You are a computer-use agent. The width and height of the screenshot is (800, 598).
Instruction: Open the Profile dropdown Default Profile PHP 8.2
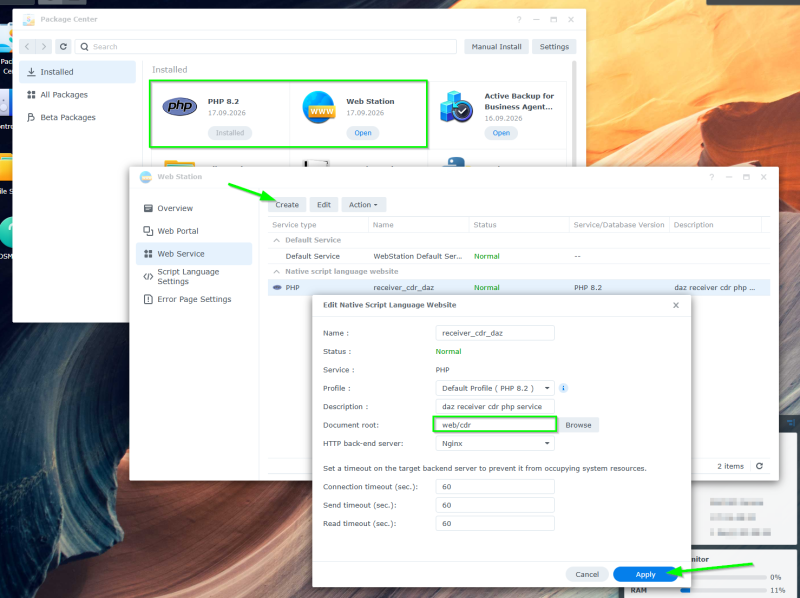pos(495,388)
